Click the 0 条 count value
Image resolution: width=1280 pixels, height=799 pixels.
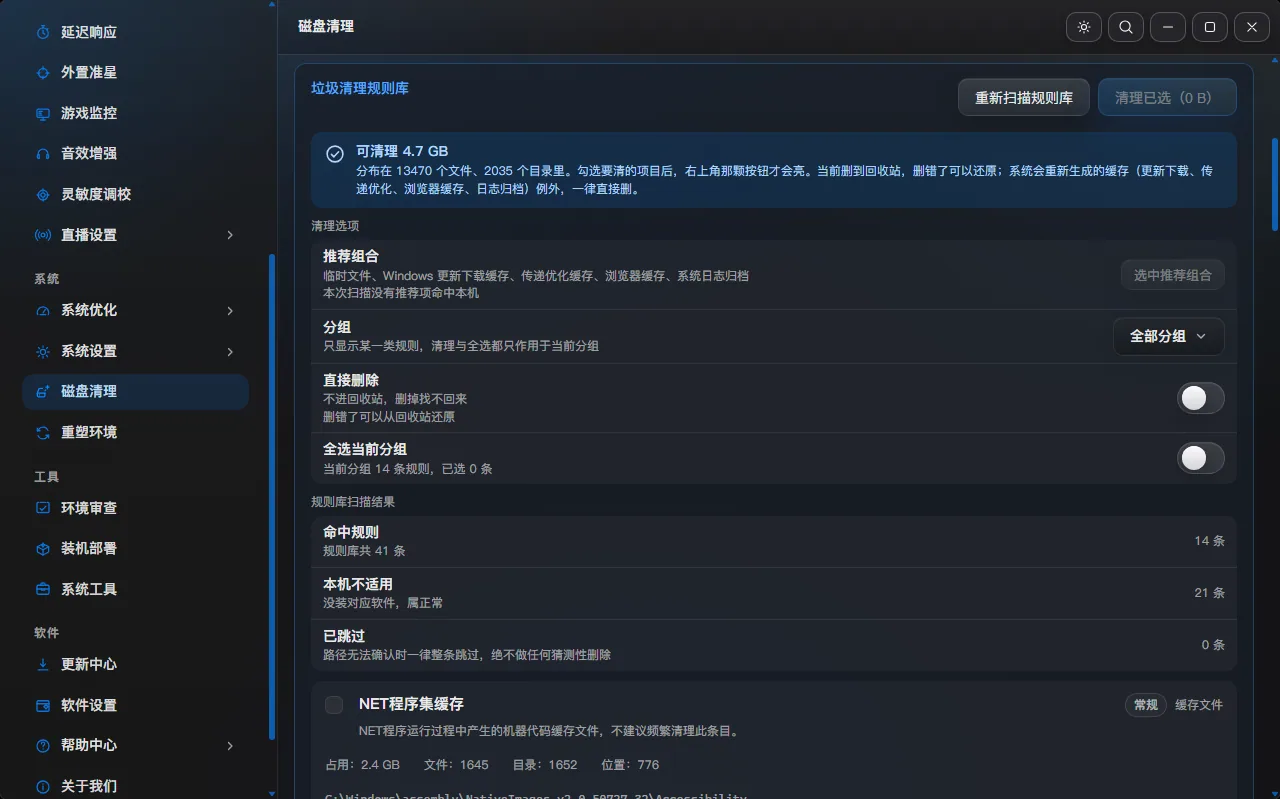point(1213,645)
